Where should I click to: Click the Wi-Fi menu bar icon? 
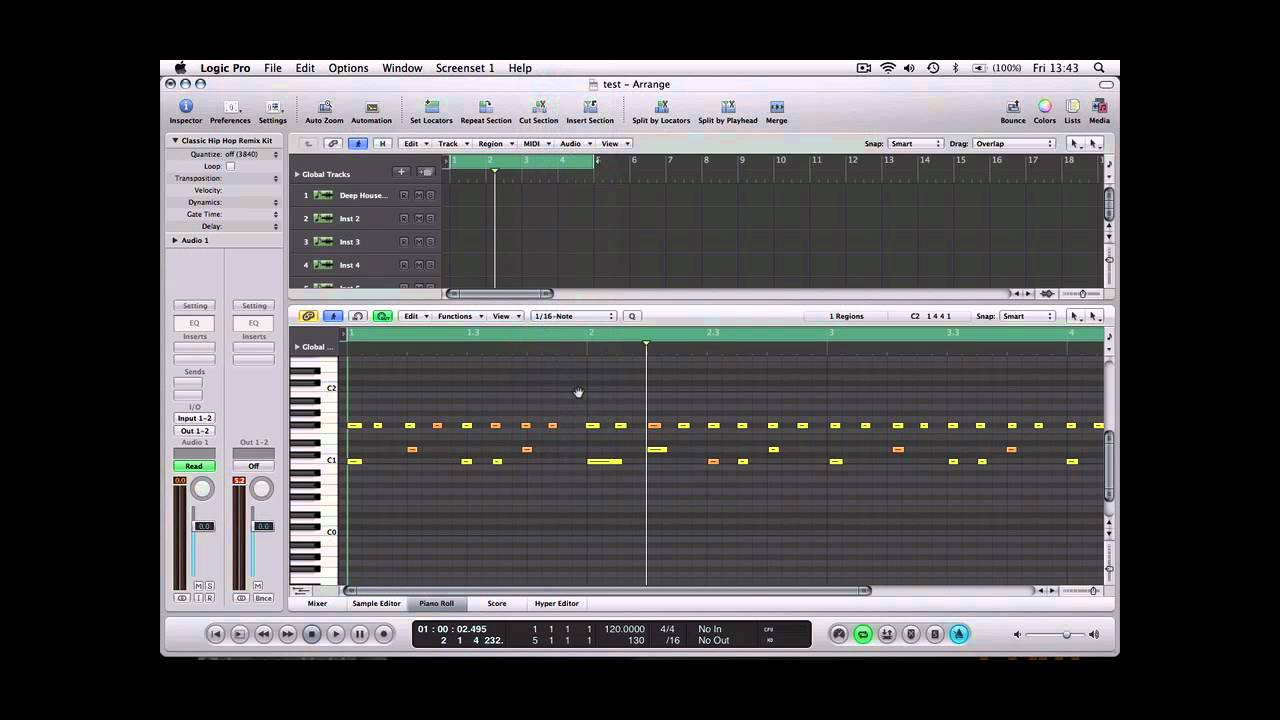(888, 68)
